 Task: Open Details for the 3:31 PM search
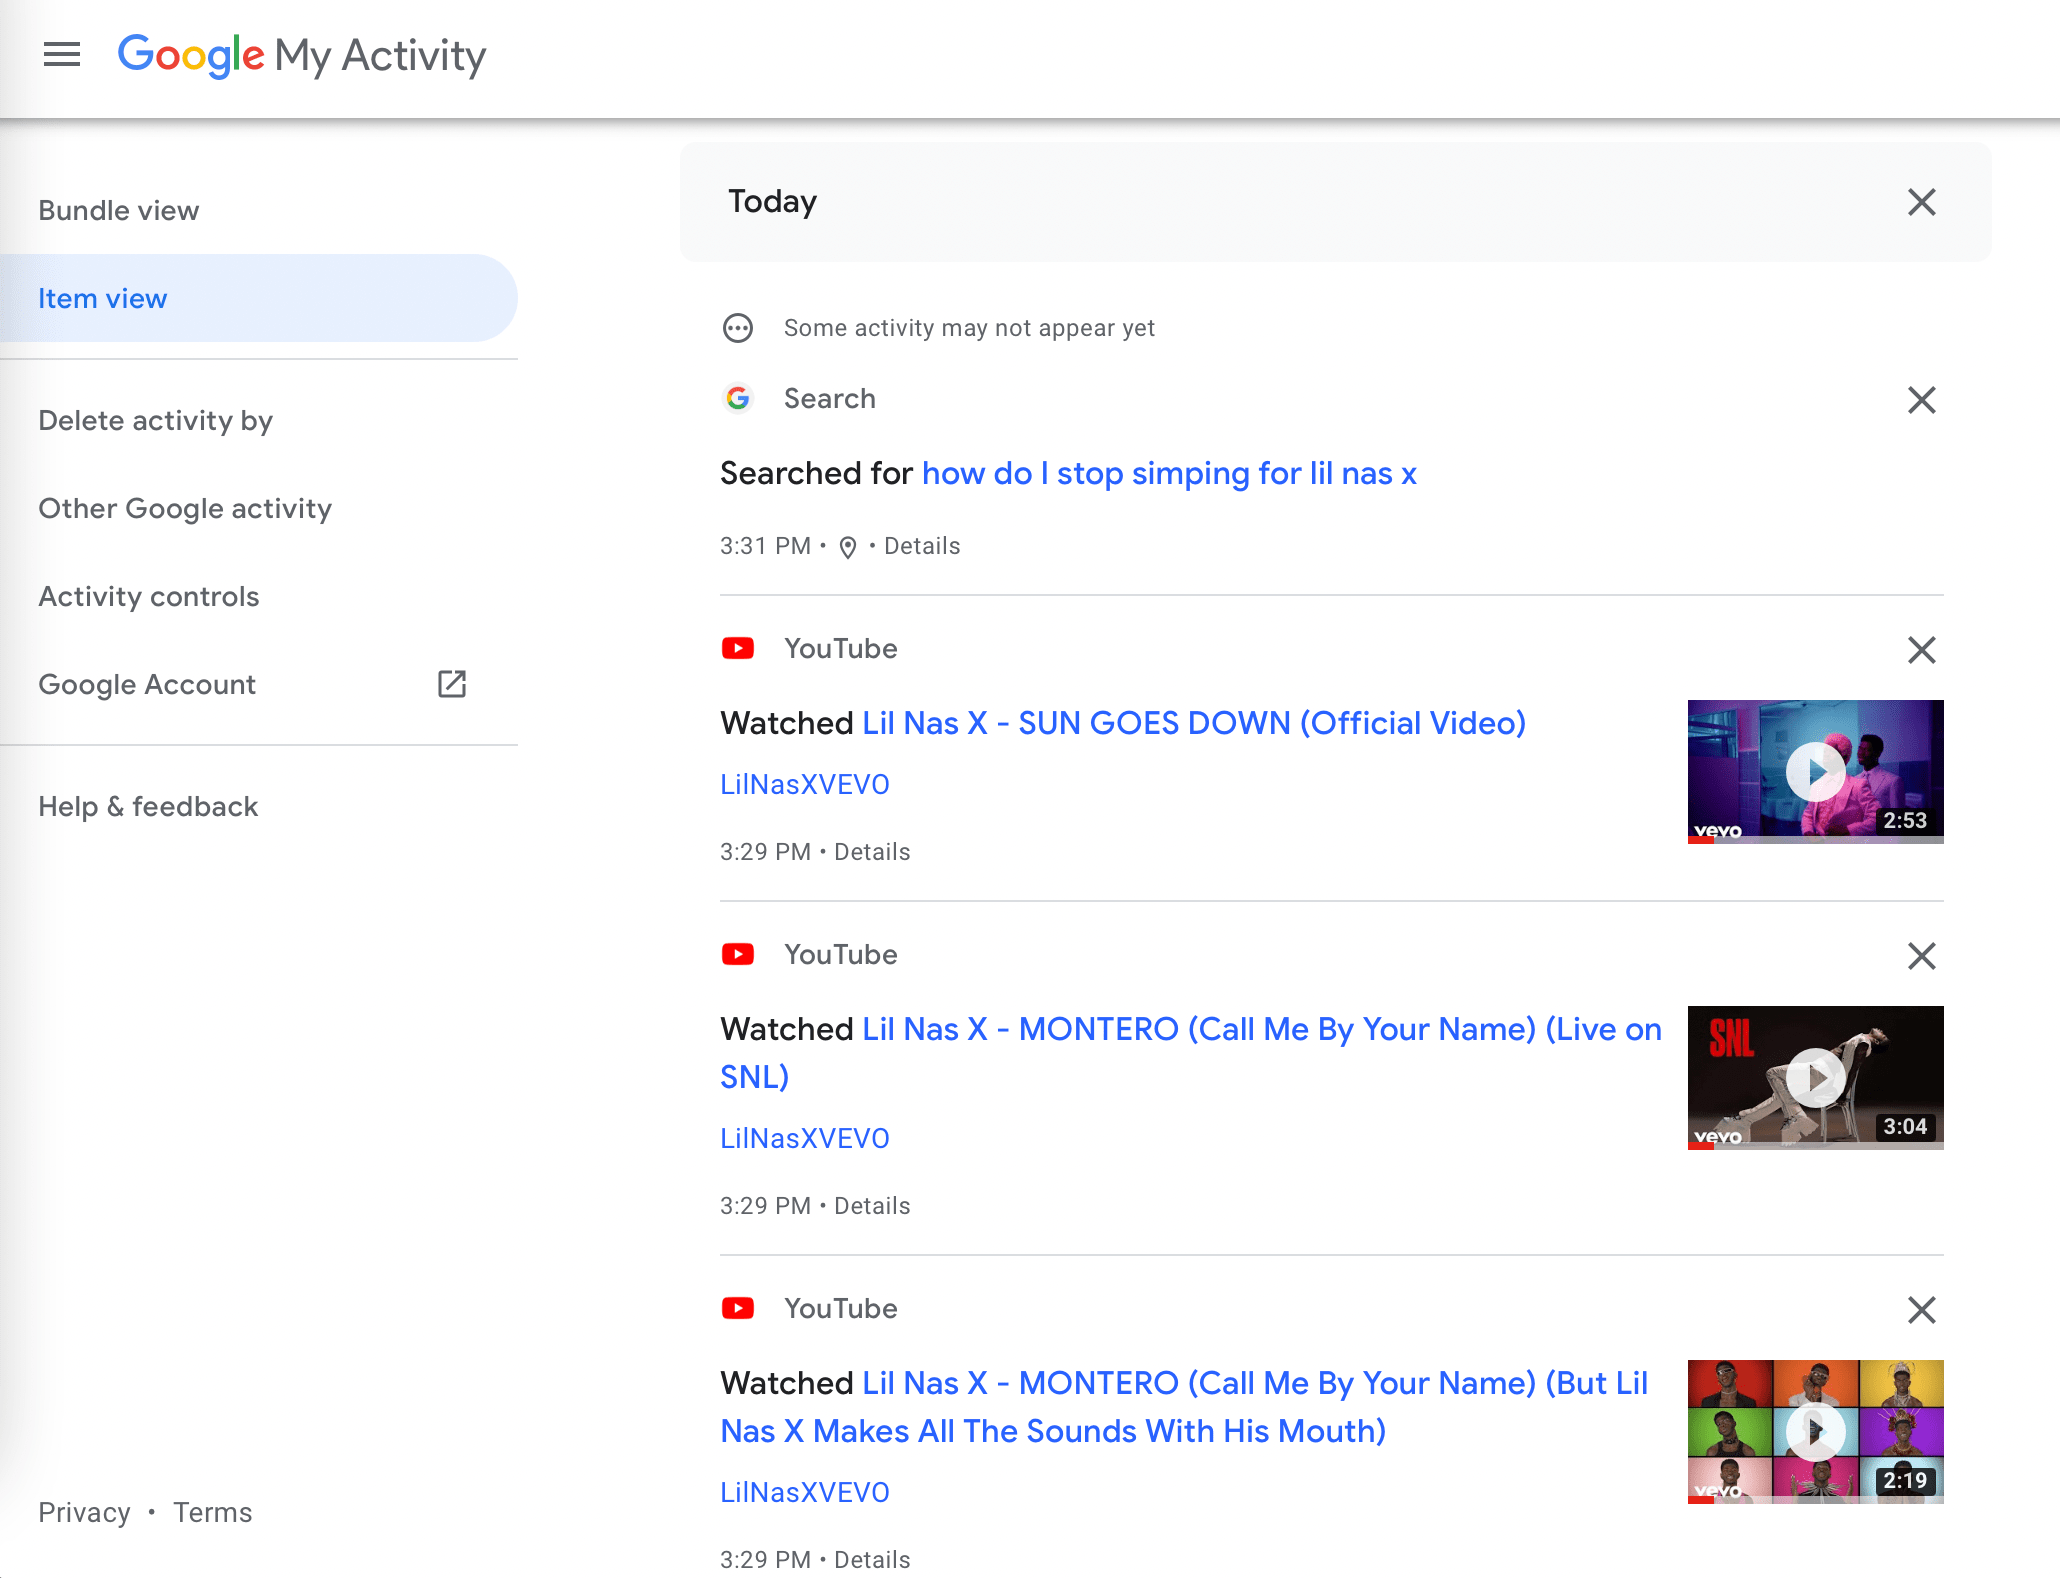click(921, 546)
